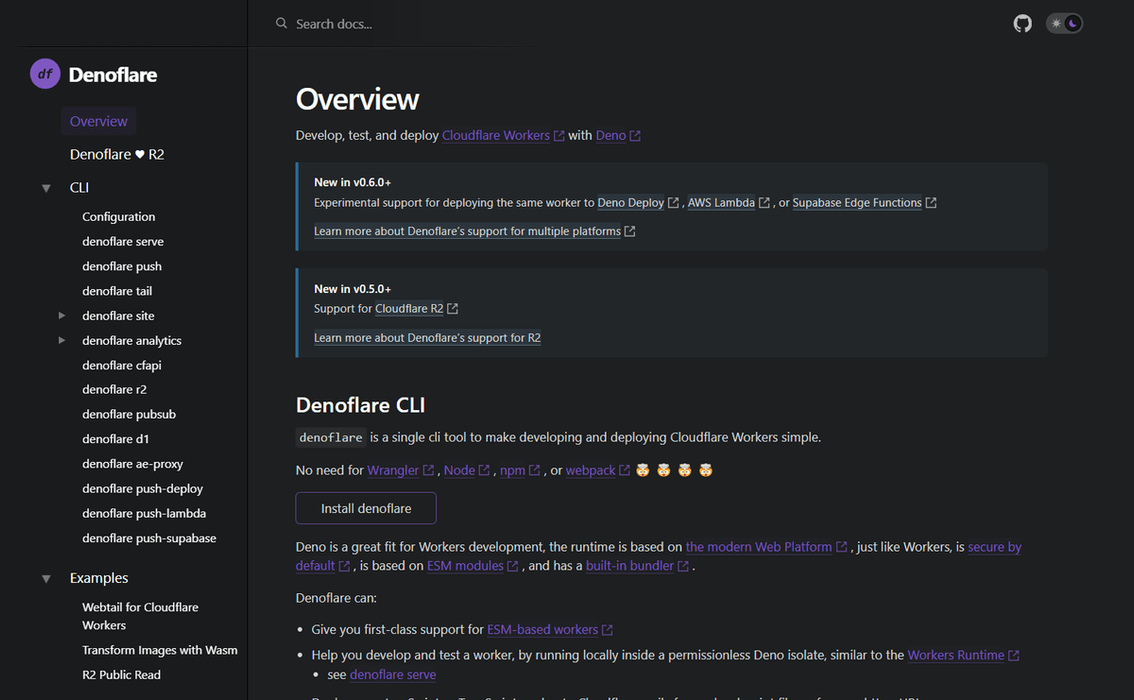This screenshot has height=700, width=1134.
Task: Open denoflare push-supabase sidebar page
Action: [149, 538]
